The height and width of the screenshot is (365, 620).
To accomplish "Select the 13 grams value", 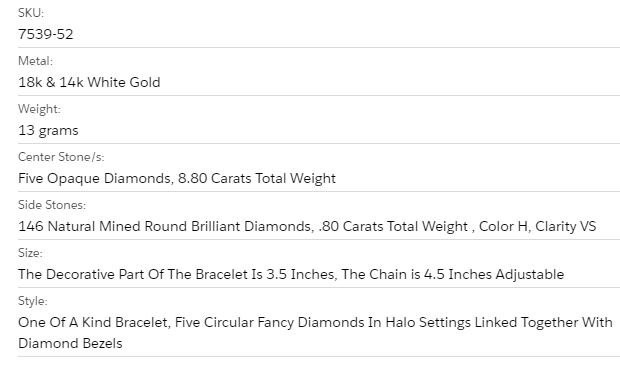I will coord(48,130).
